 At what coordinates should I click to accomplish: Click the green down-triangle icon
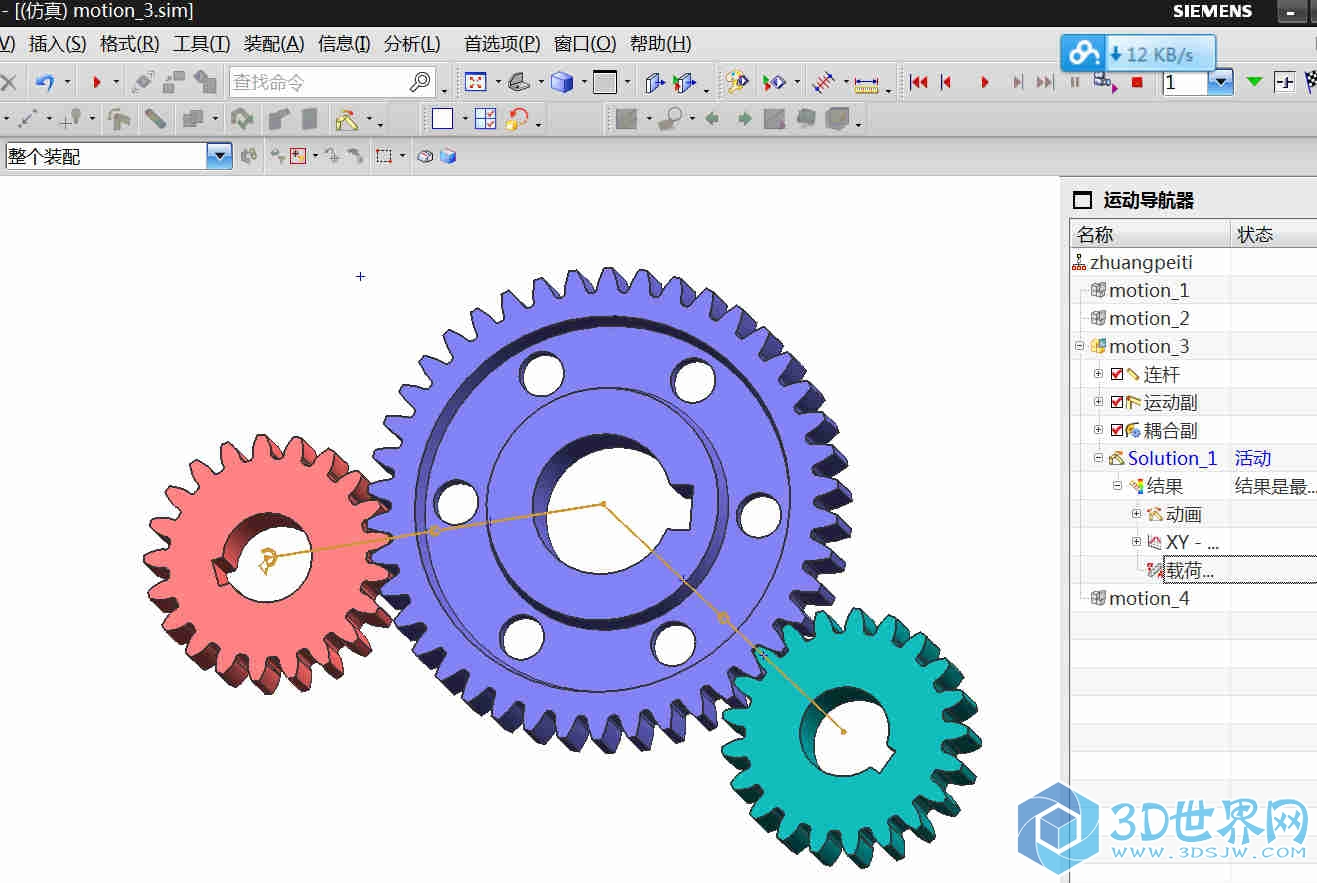click(x=1254, y=82)
